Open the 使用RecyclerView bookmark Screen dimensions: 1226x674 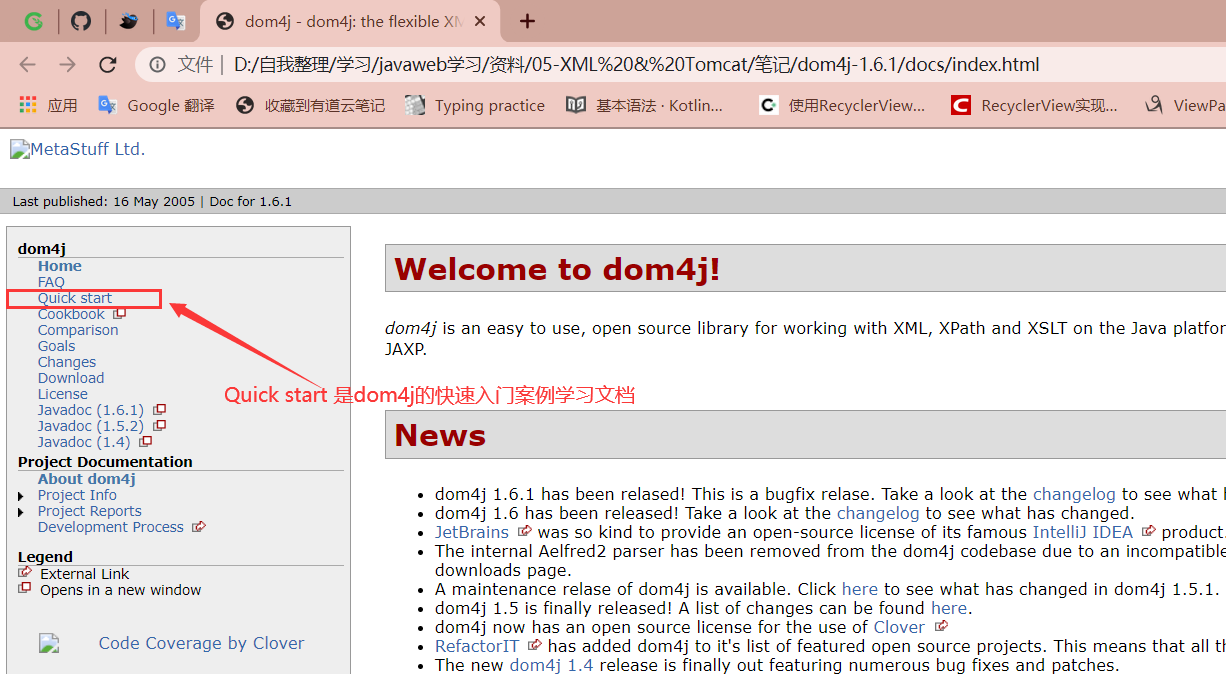pyautogui.click(x=842, y=105)
